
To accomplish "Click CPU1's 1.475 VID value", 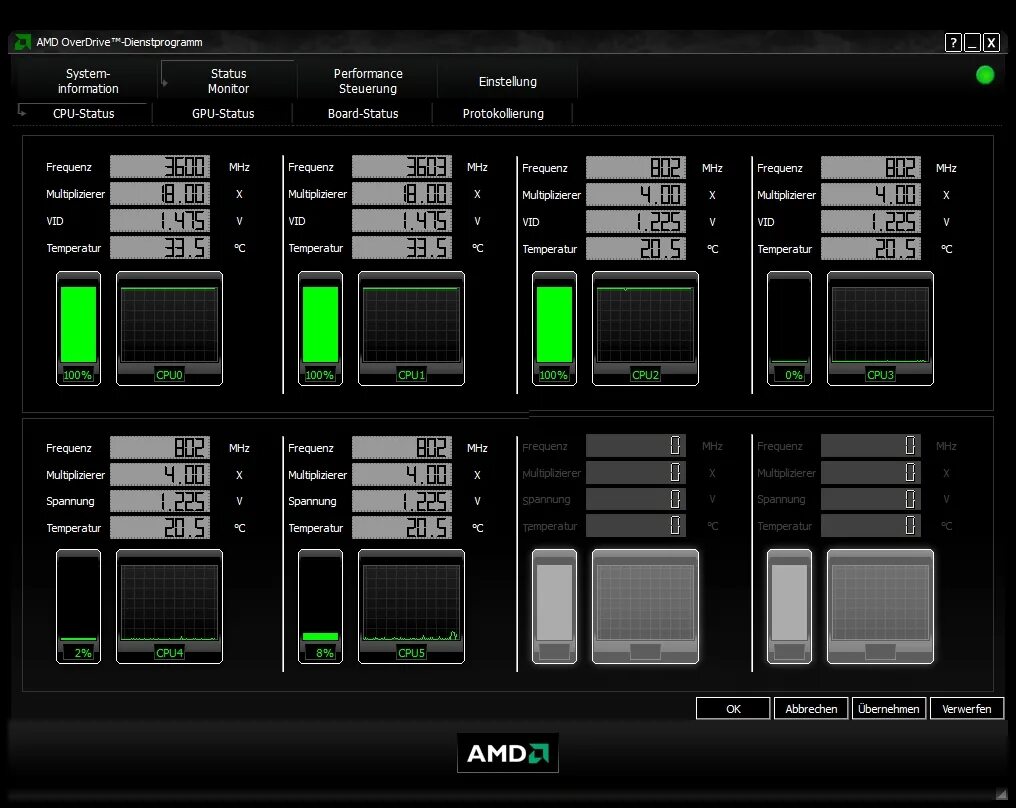I will (x=402, y=221).
